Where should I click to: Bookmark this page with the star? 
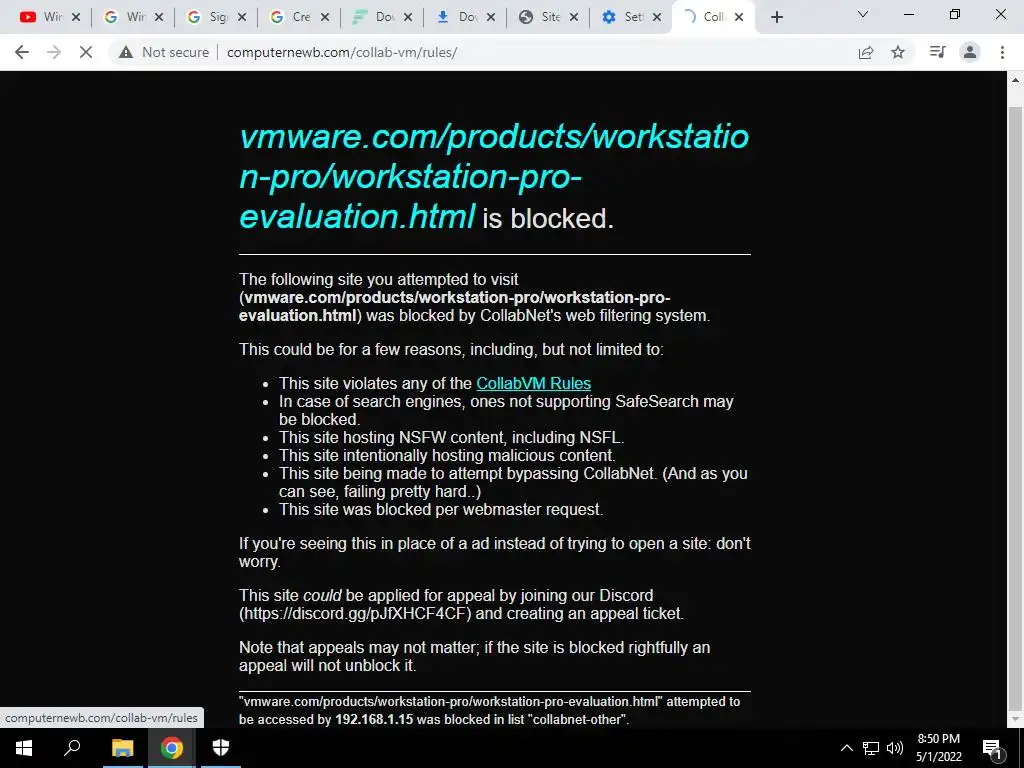click(x=898, y=52)
